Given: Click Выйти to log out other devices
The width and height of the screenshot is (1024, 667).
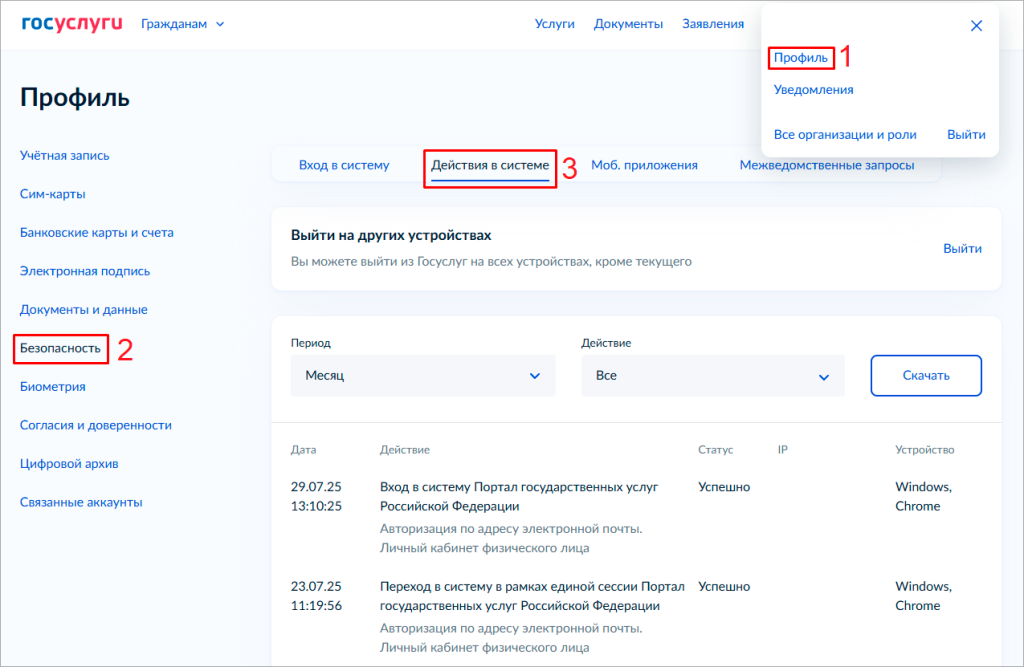Looking at the screenshot, I should click(x=962, y=248).
